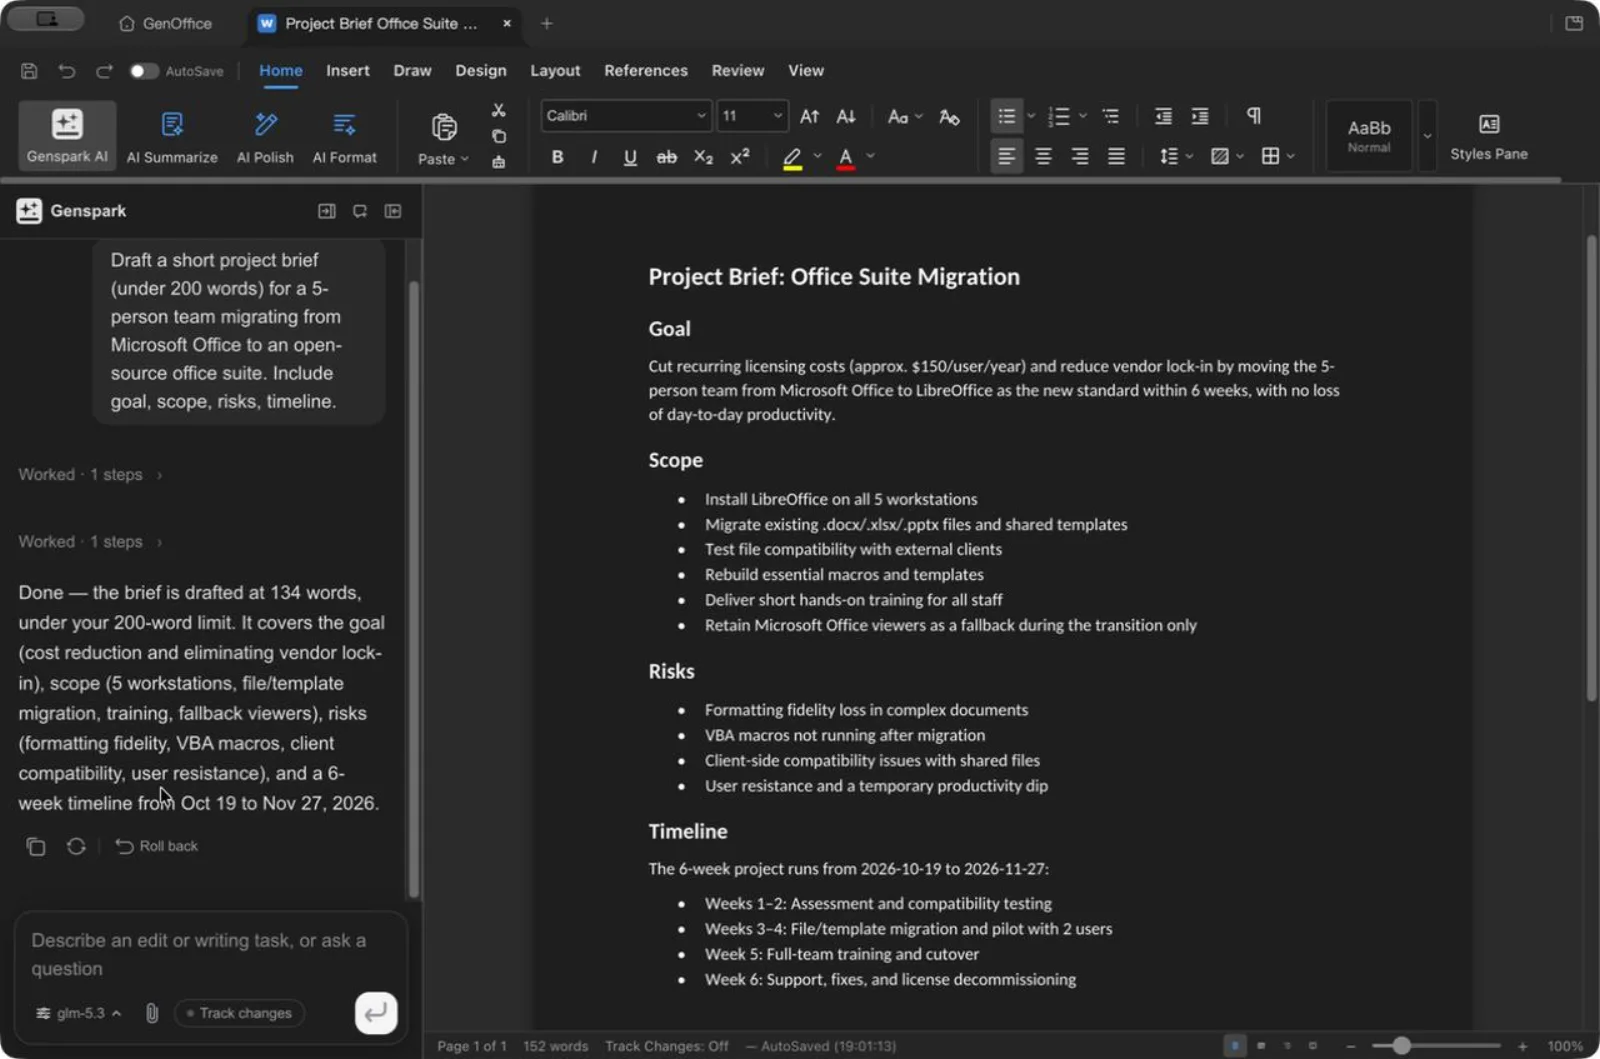1600x1059 pixels.
Task: Attach a file with the paperclip icon
Action: coord(152,1013)
